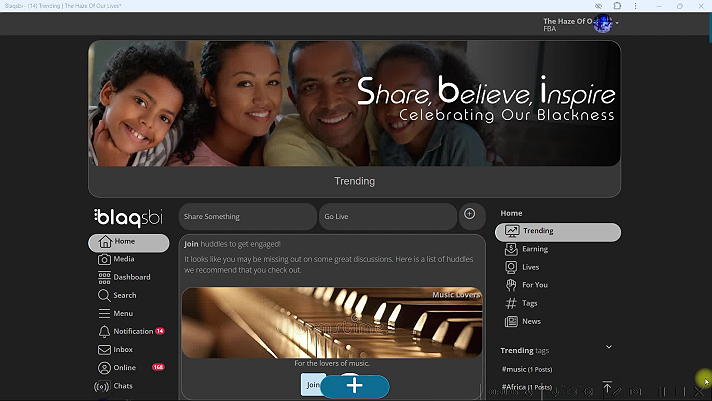Click the Share Something input box

click(x=247, y=216)
